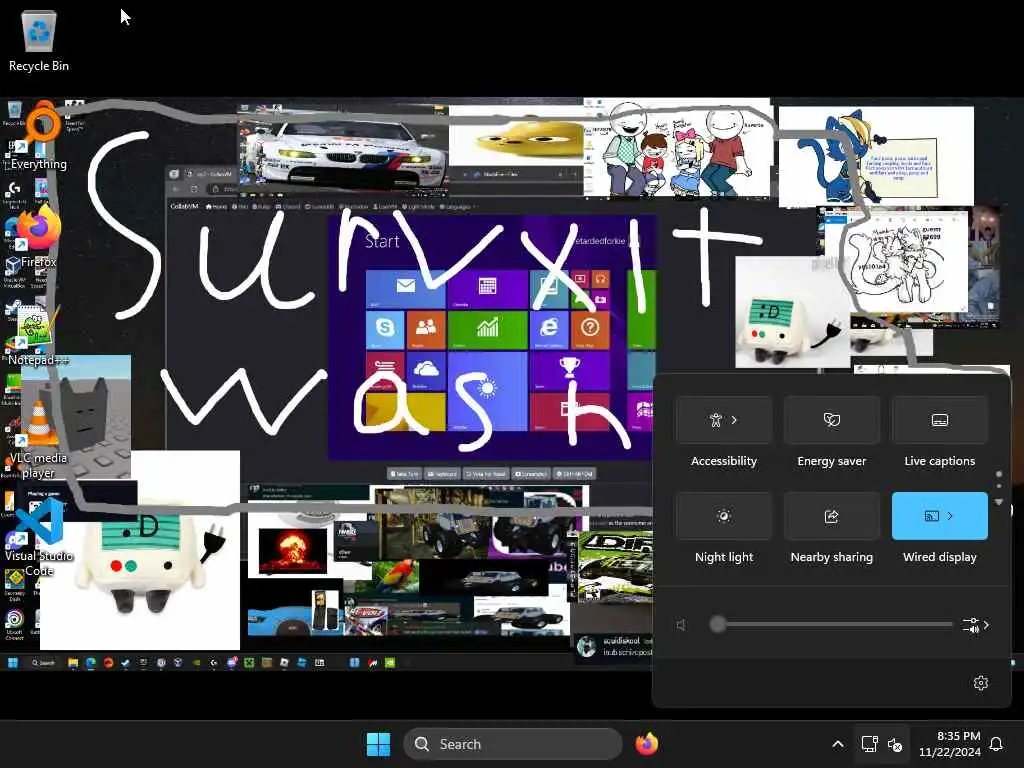Open network status in system tray
This screenshot has width=1024, height=768.
click(869, 744)
